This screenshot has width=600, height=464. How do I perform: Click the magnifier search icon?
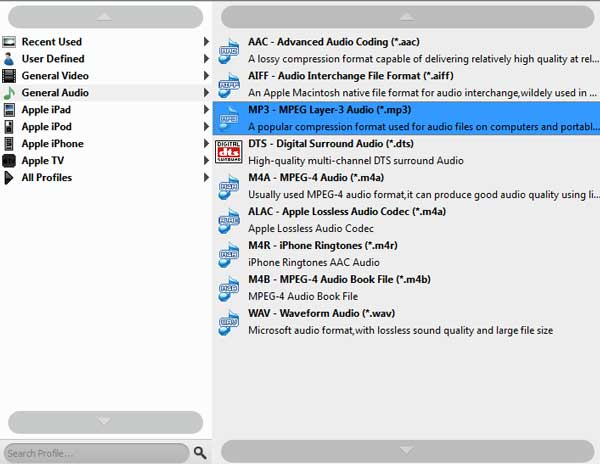pyautogui.click(x=200, y=453)
